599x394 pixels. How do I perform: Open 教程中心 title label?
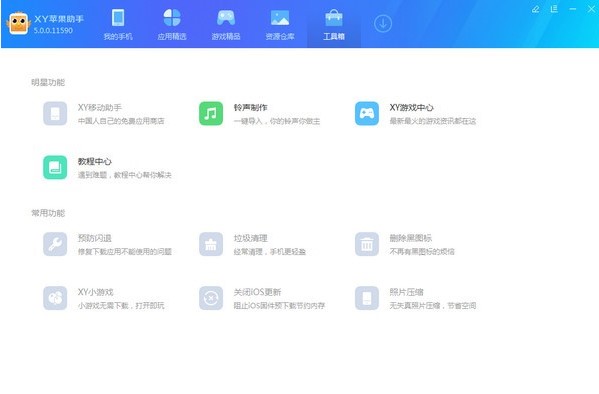(94, 161)
